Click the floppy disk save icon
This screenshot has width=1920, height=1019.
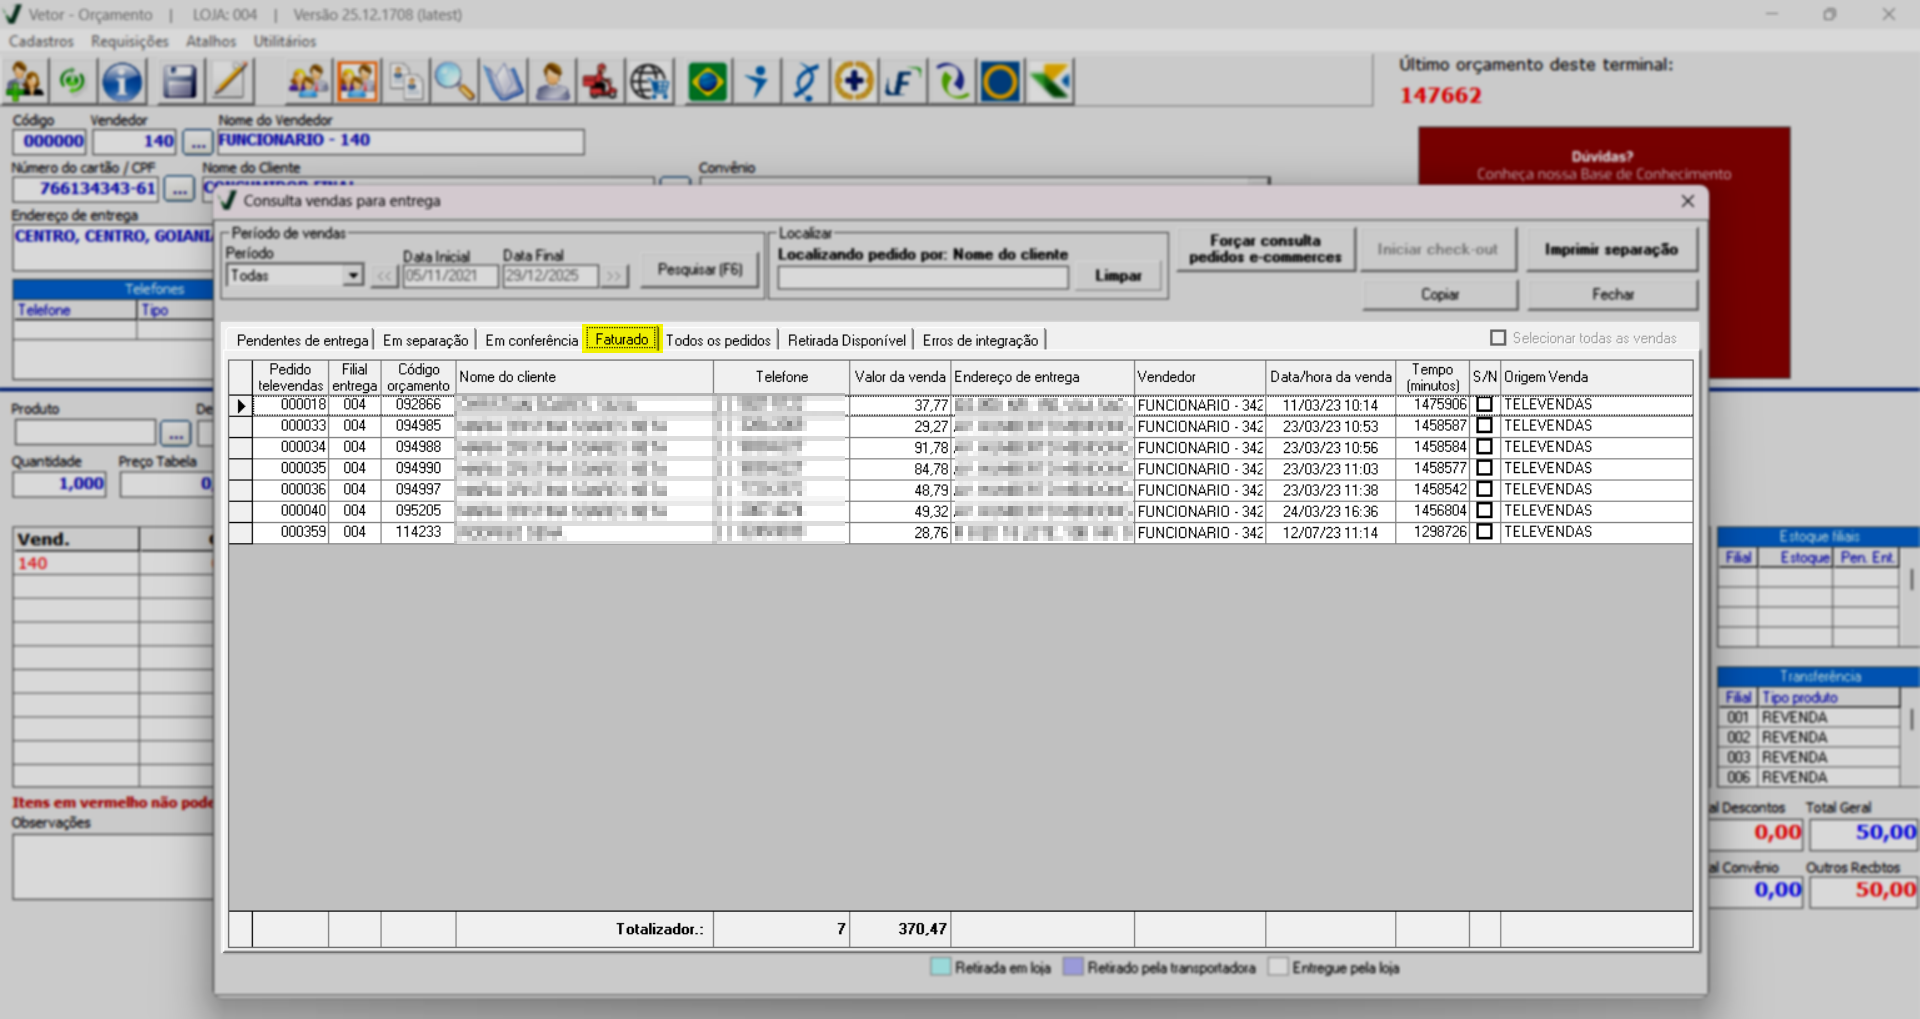179,82
